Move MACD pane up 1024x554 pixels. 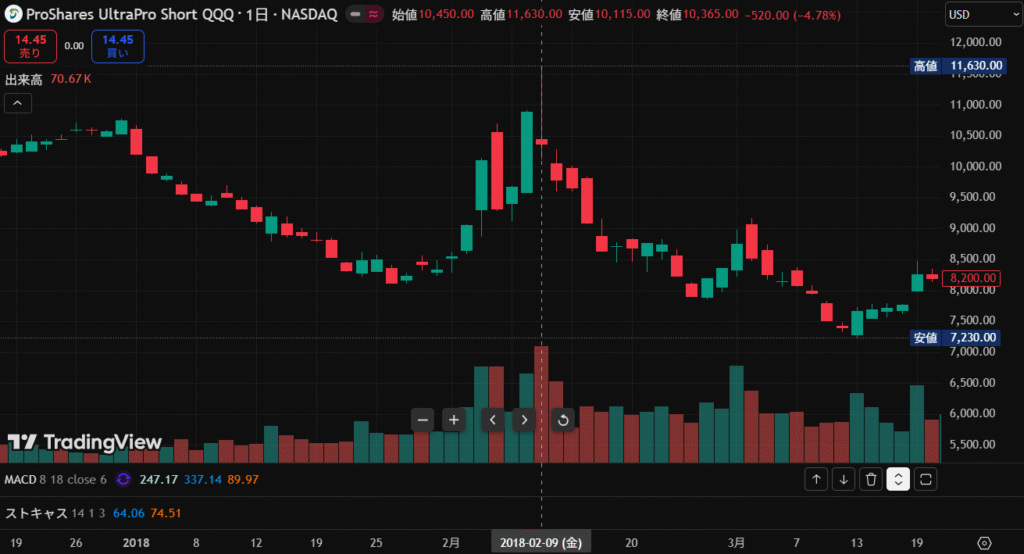pyautogui.click(x=817, y=480)
